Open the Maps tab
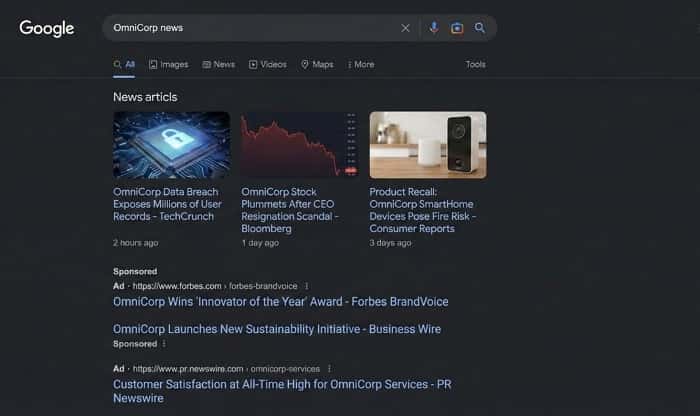Viewport: 700px width, 416px height. pyautogui.click(x=317, y=64)
